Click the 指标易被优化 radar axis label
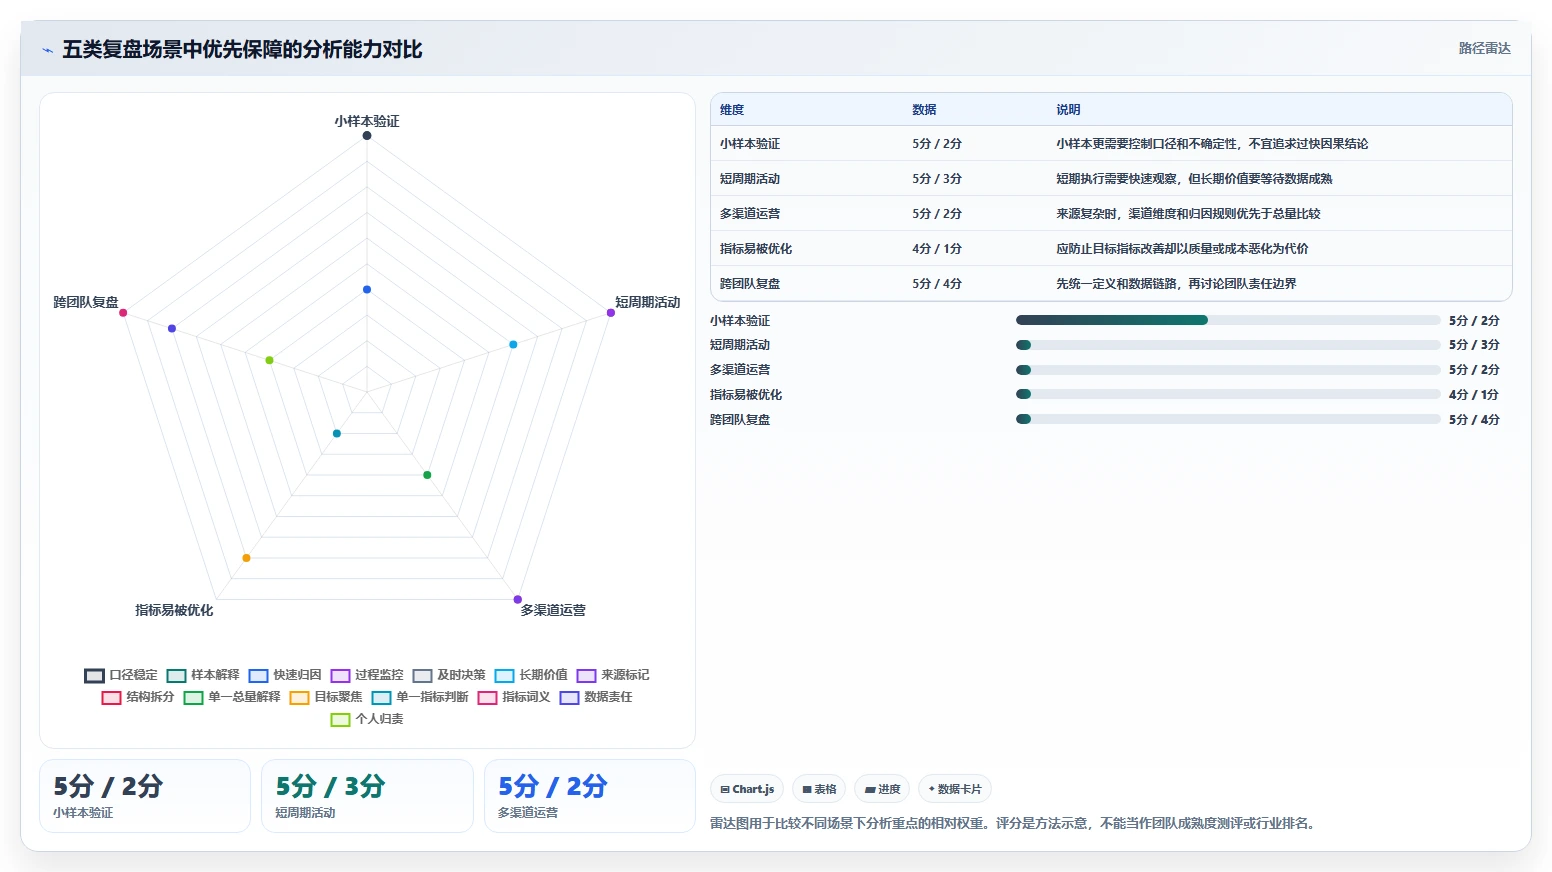 [174, 610]
